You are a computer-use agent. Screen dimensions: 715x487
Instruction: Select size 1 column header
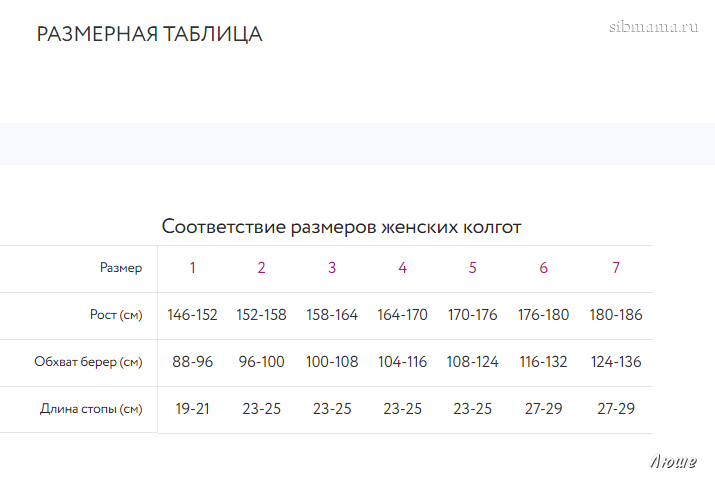point(192,268)
